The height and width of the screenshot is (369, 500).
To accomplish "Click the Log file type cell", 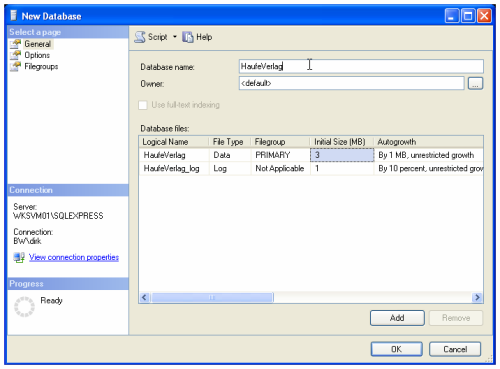I will [x=230, y=169].
